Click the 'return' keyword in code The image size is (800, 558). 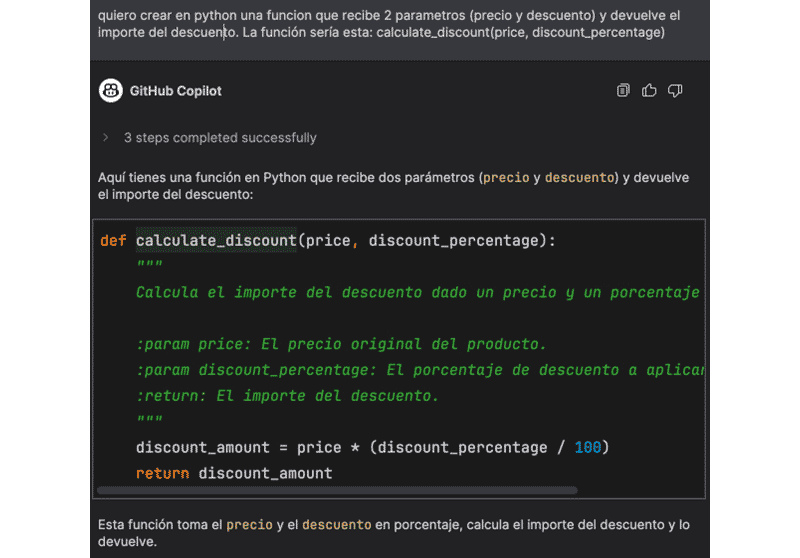[x=162, y=473]
